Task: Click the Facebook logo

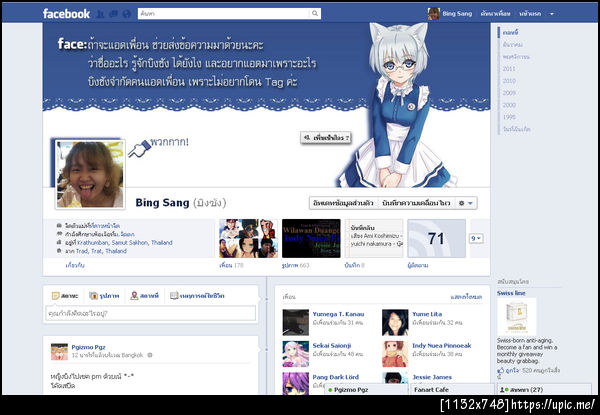Action: [66, 14]
